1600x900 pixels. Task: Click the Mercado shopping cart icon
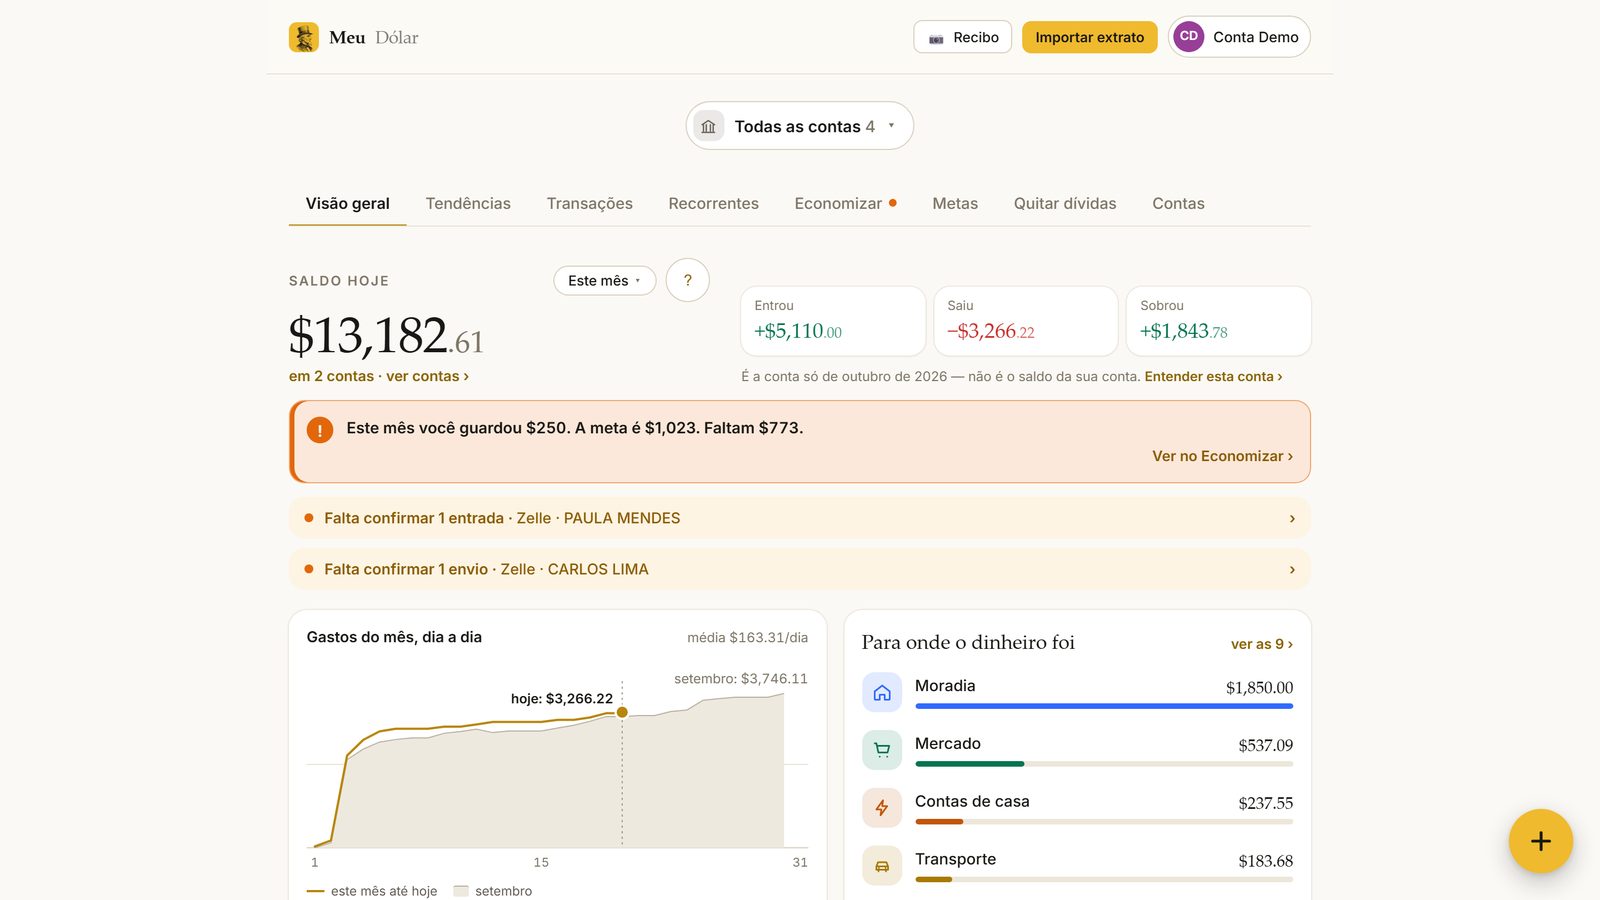(x=882, y=750)
